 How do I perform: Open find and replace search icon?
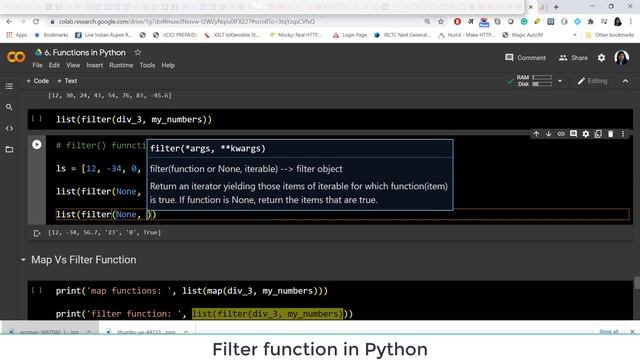9,107
